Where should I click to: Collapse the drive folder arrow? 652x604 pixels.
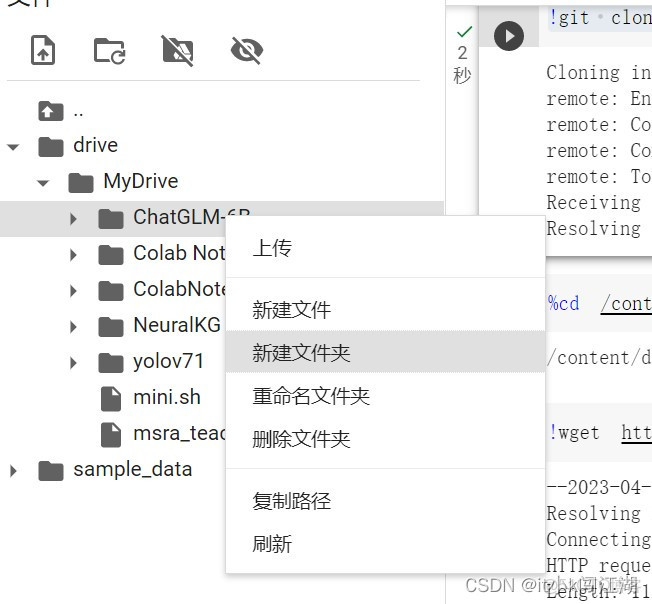(13, 147)
